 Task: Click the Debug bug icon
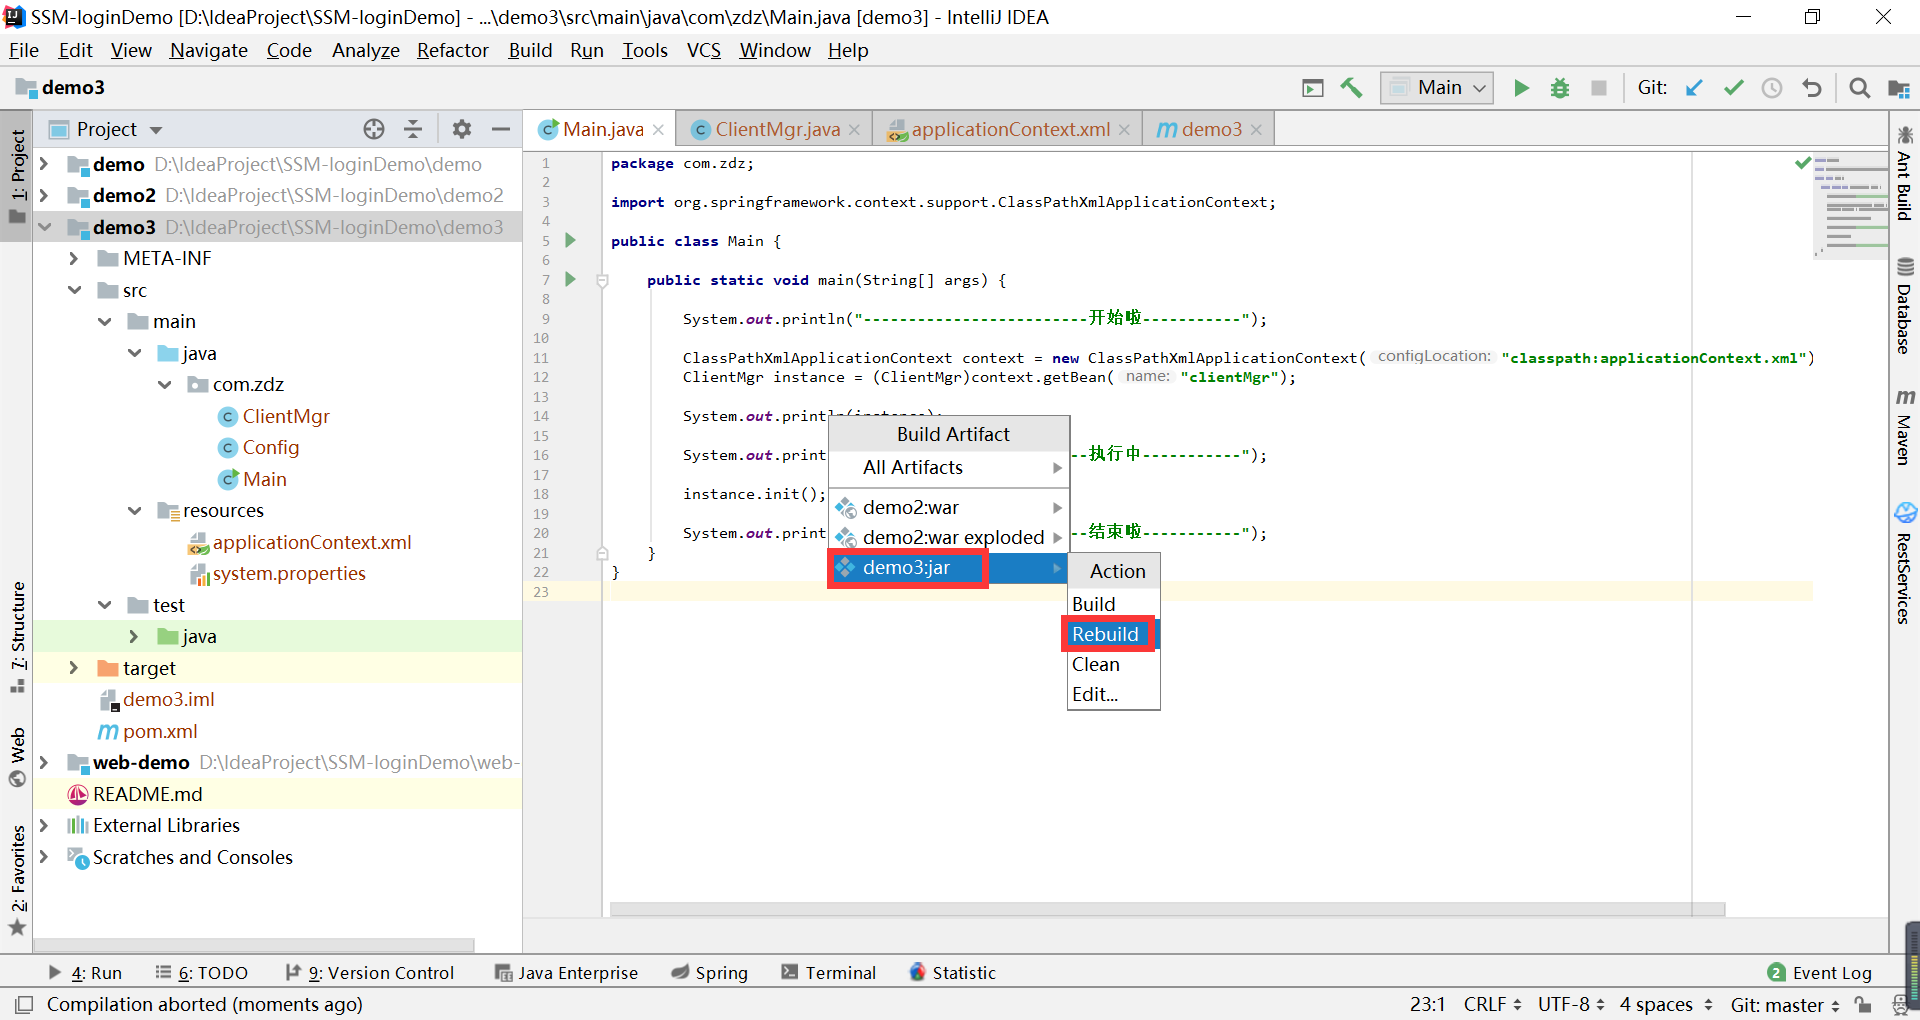coord(1559,88)
